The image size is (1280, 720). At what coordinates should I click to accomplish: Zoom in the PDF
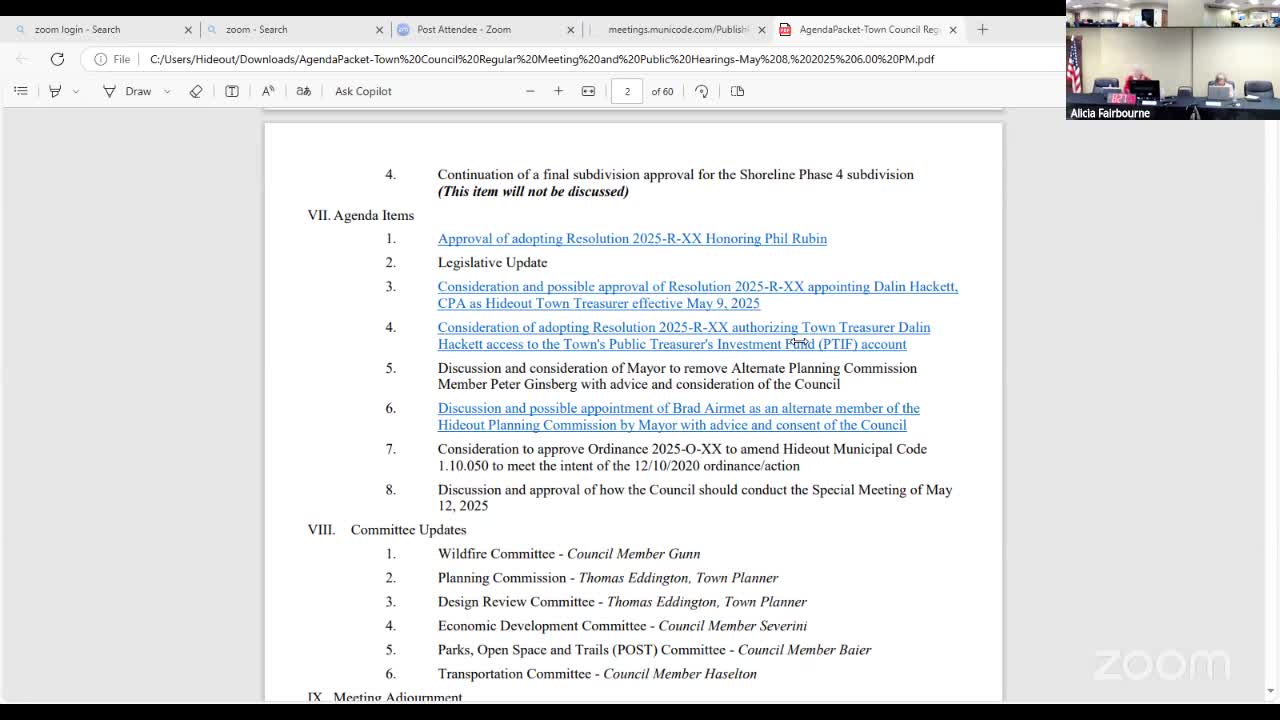(558, 91)
